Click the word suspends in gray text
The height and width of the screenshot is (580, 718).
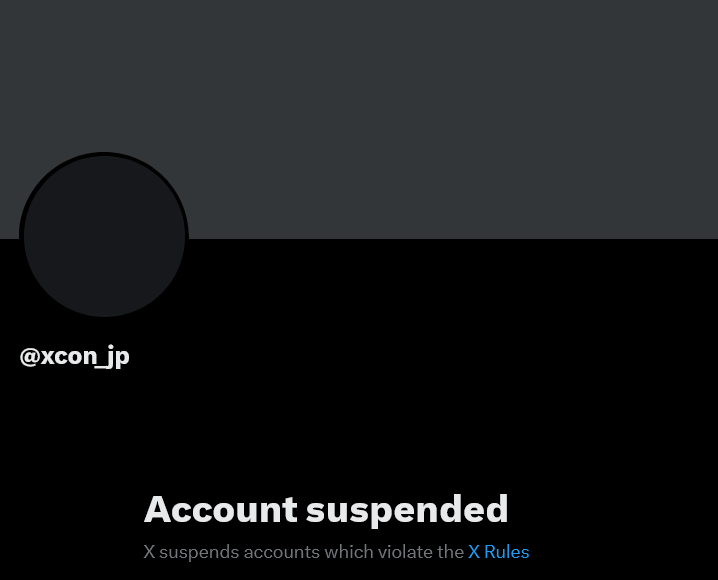pyautogui.click(x=199, y=553)
